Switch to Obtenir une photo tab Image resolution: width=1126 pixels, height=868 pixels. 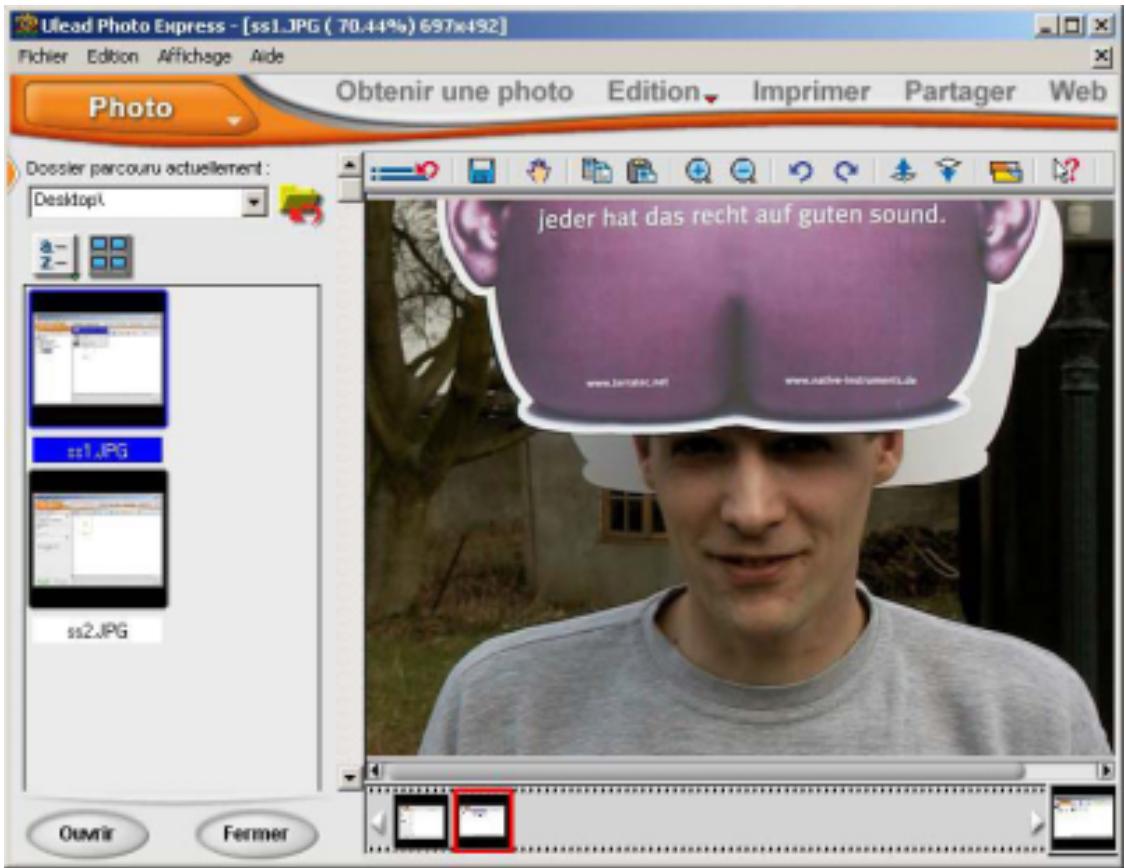(x=454, y=91)
